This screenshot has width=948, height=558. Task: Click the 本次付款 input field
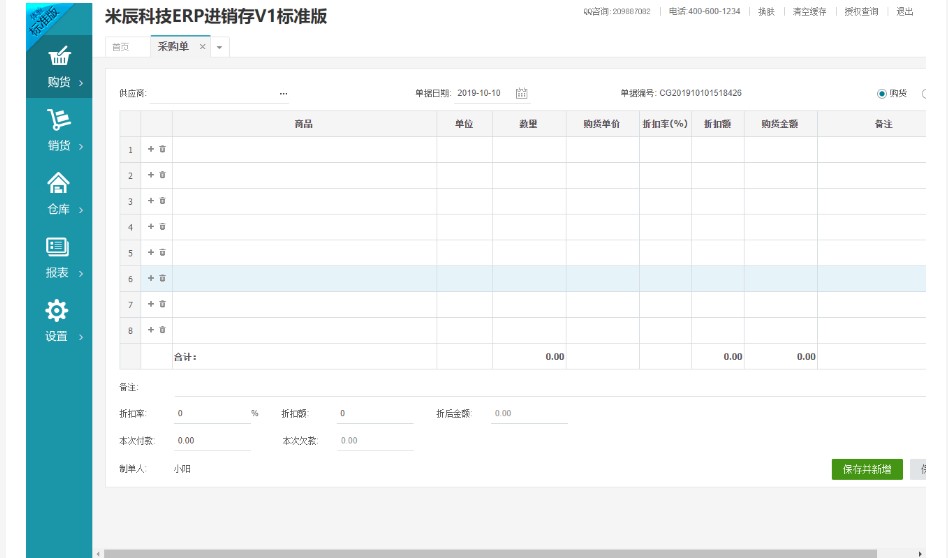(210, 440)
